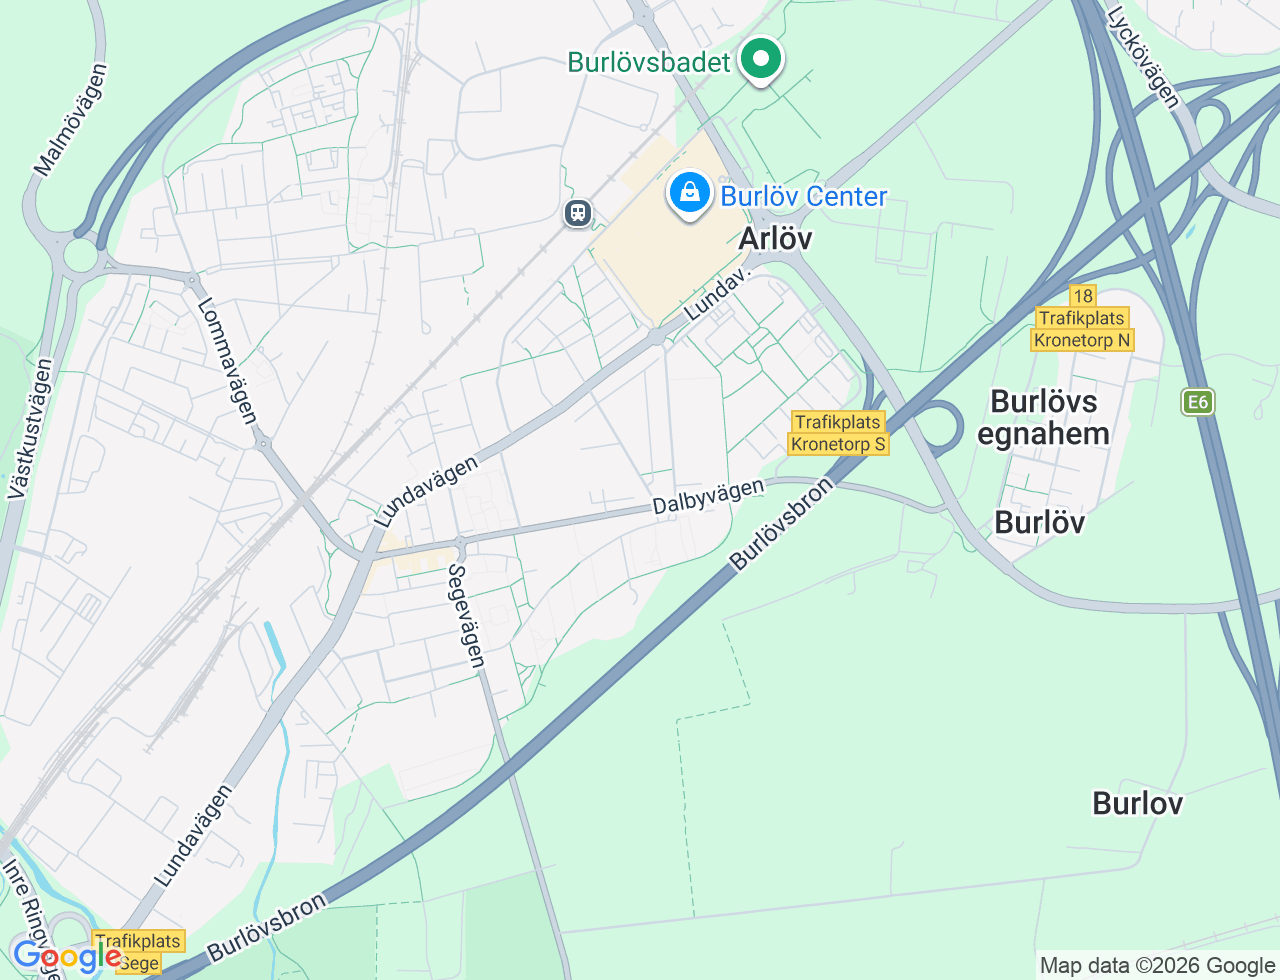The width and height of the screenshot is (1280, 980).
Task: Click the Dalbyvägen road label
Action: pos(709,496)
